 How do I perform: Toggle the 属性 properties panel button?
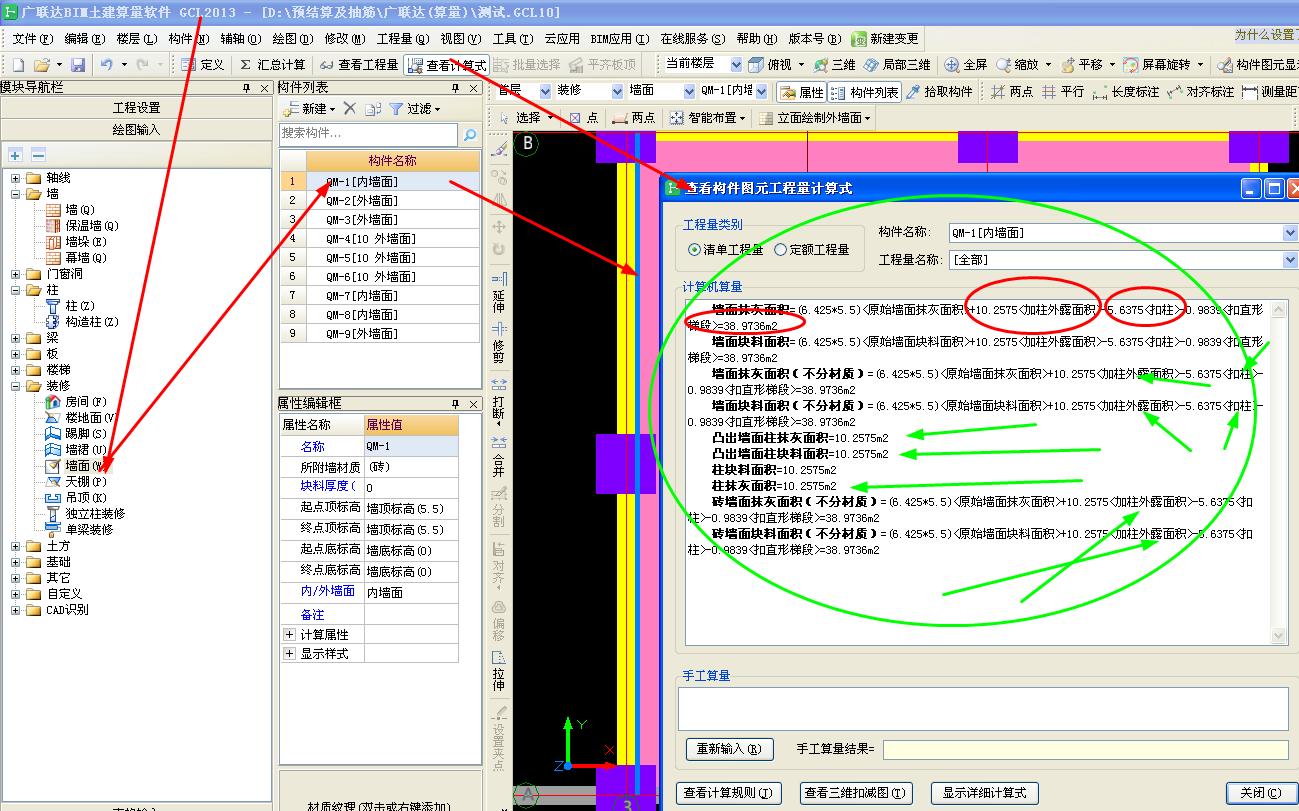pyautogui.click(x=802, y=92)
